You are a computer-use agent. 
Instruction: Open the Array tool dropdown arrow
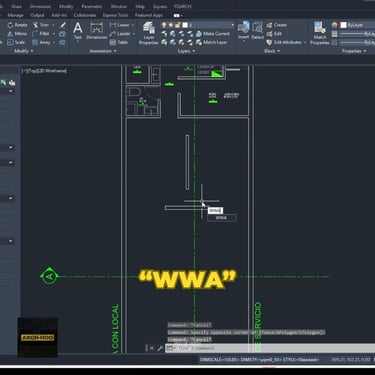(54, 42)
